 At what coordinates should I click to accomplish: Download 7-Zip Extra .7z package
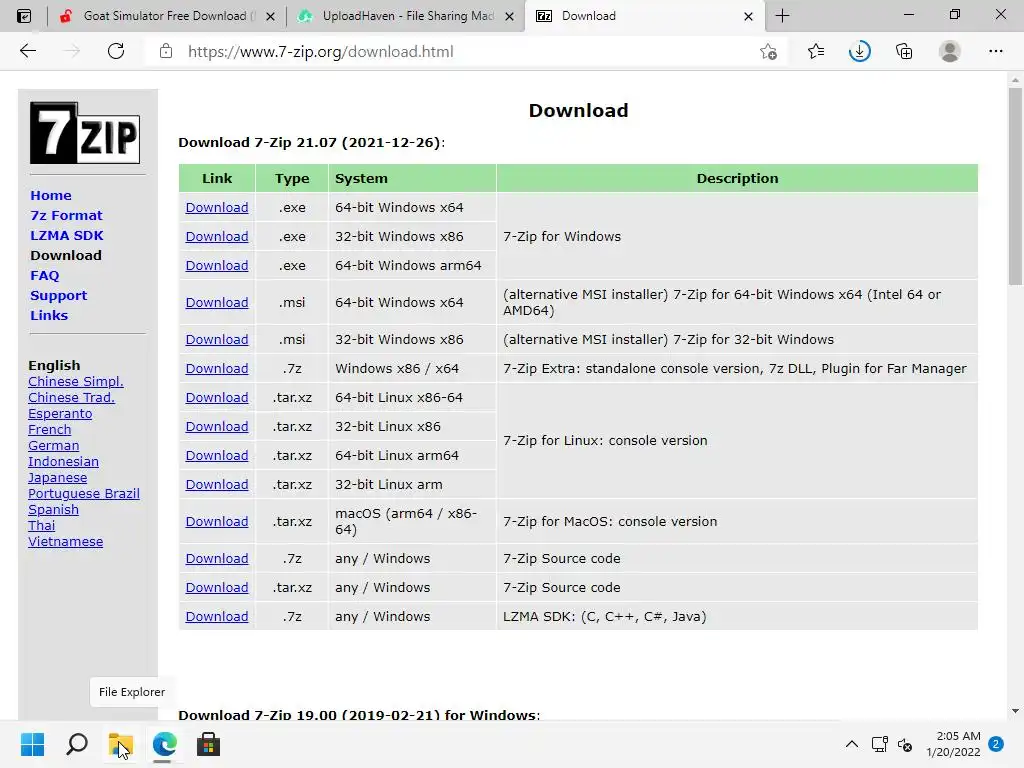tap(217, 368)
